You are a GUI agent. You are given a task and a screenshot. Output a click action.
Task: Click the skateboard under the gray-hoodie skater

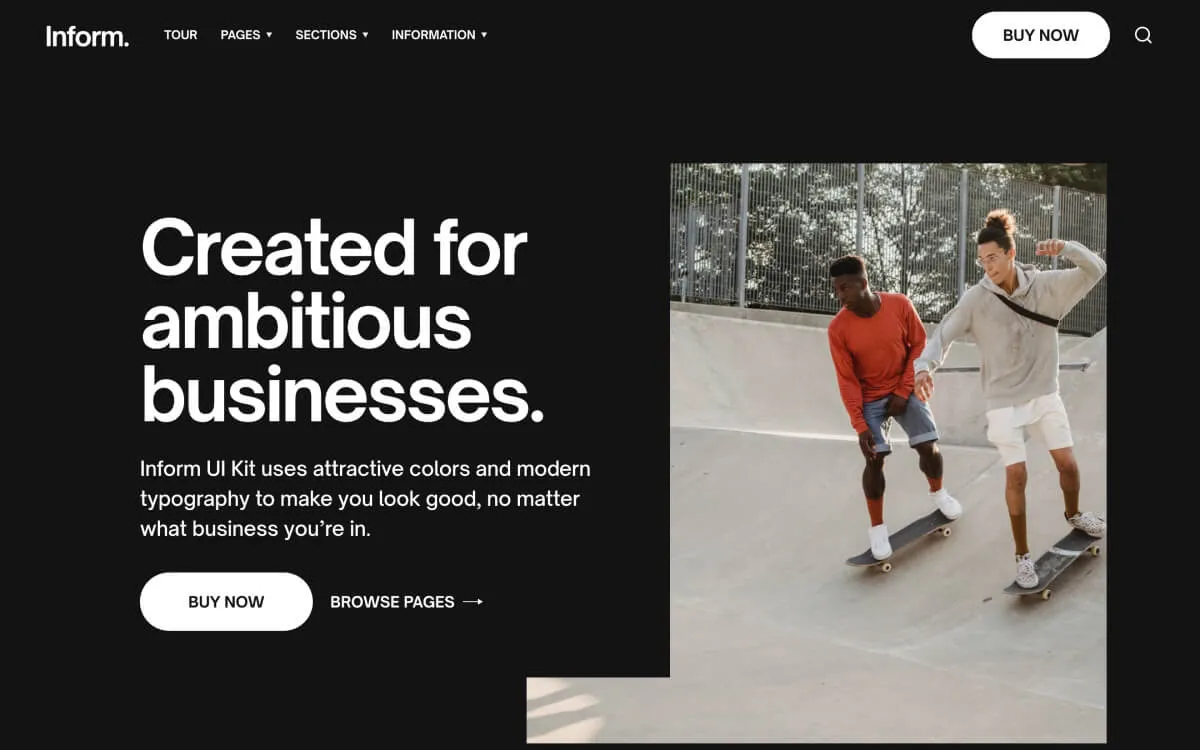pyautogui.click(x=1052, y=565)
